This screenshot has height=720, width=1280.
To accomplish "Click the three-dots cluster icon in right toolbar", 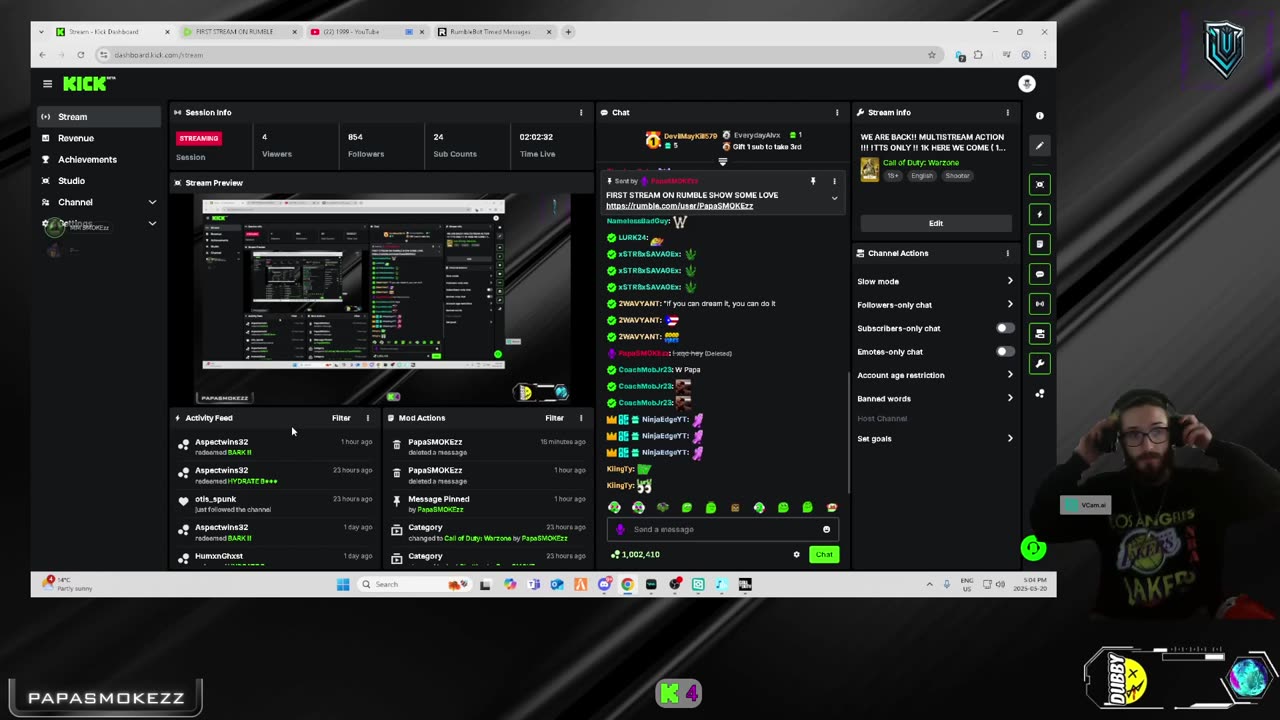I will [1039, 394].
